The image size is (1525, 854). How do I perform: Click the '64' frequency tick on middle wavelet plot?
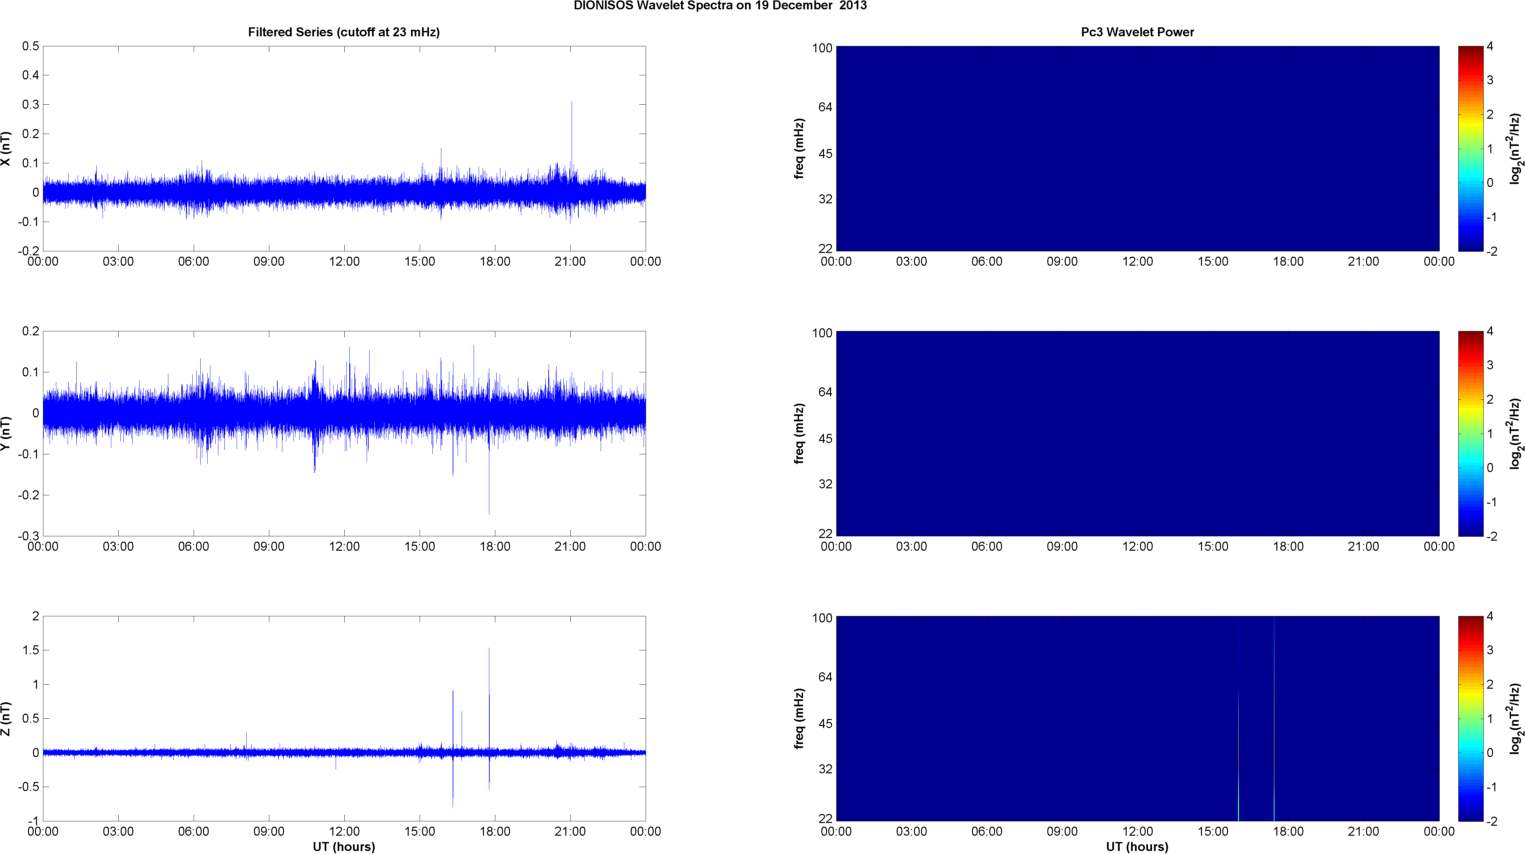point(825,392)
